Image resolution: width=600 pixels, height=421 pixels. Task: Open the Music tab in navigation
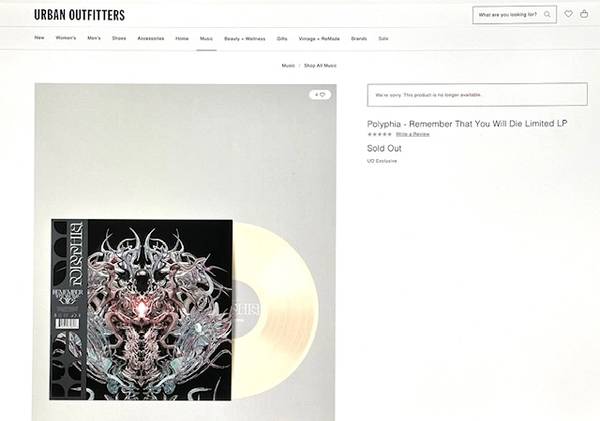[206, 39]
